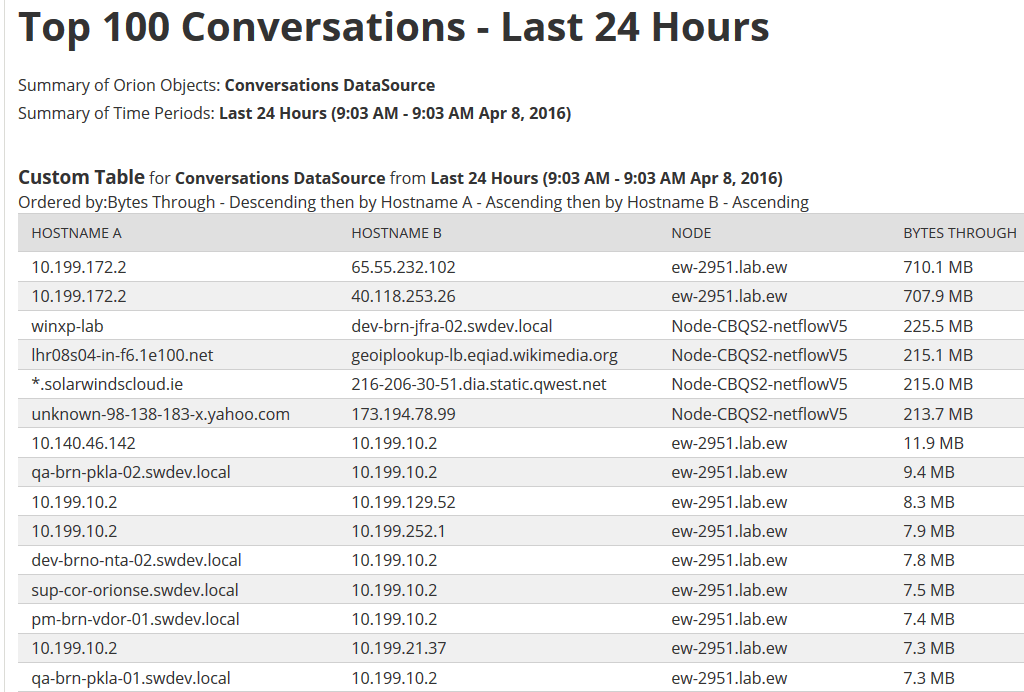
Task: Open the 173.194.78.99 hostname link
Action: (401, 413)
